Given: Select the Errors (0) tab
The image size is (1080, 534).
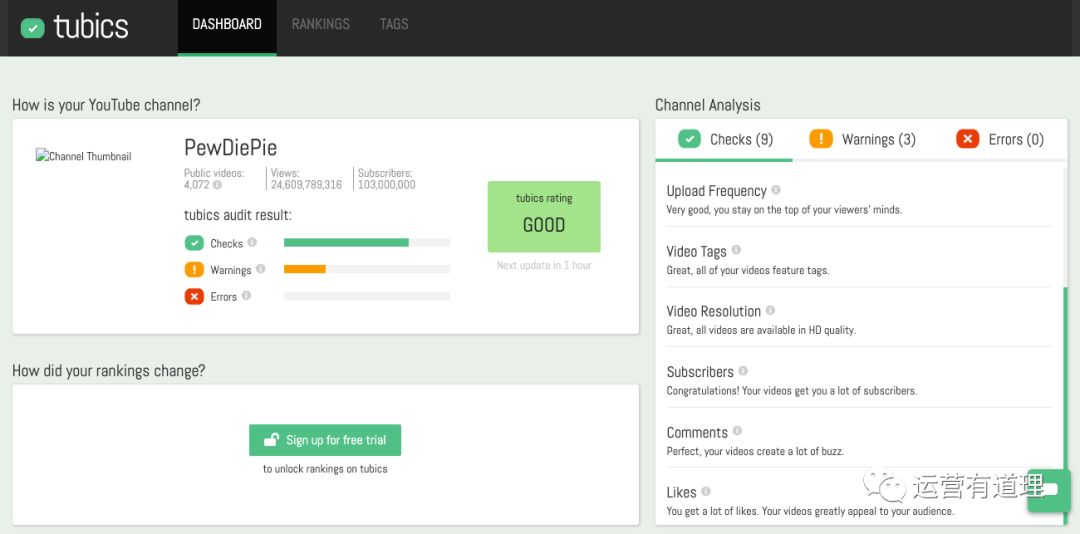Looking at the screenshot, I should coord(999,140).
